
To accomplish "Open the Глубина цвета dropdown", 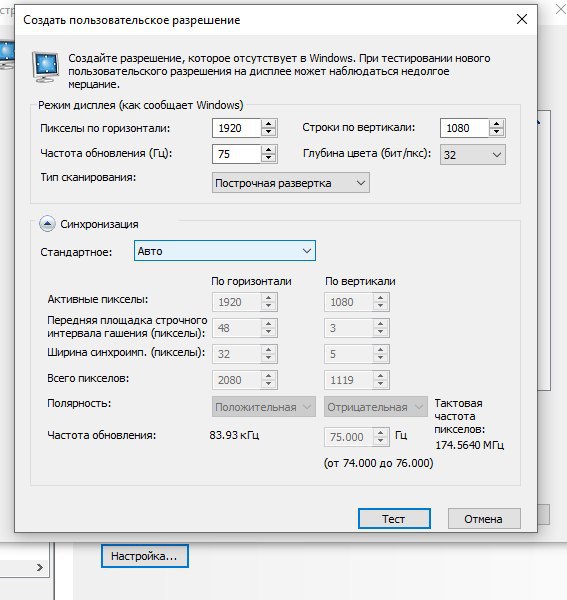I will pos(472,155).
